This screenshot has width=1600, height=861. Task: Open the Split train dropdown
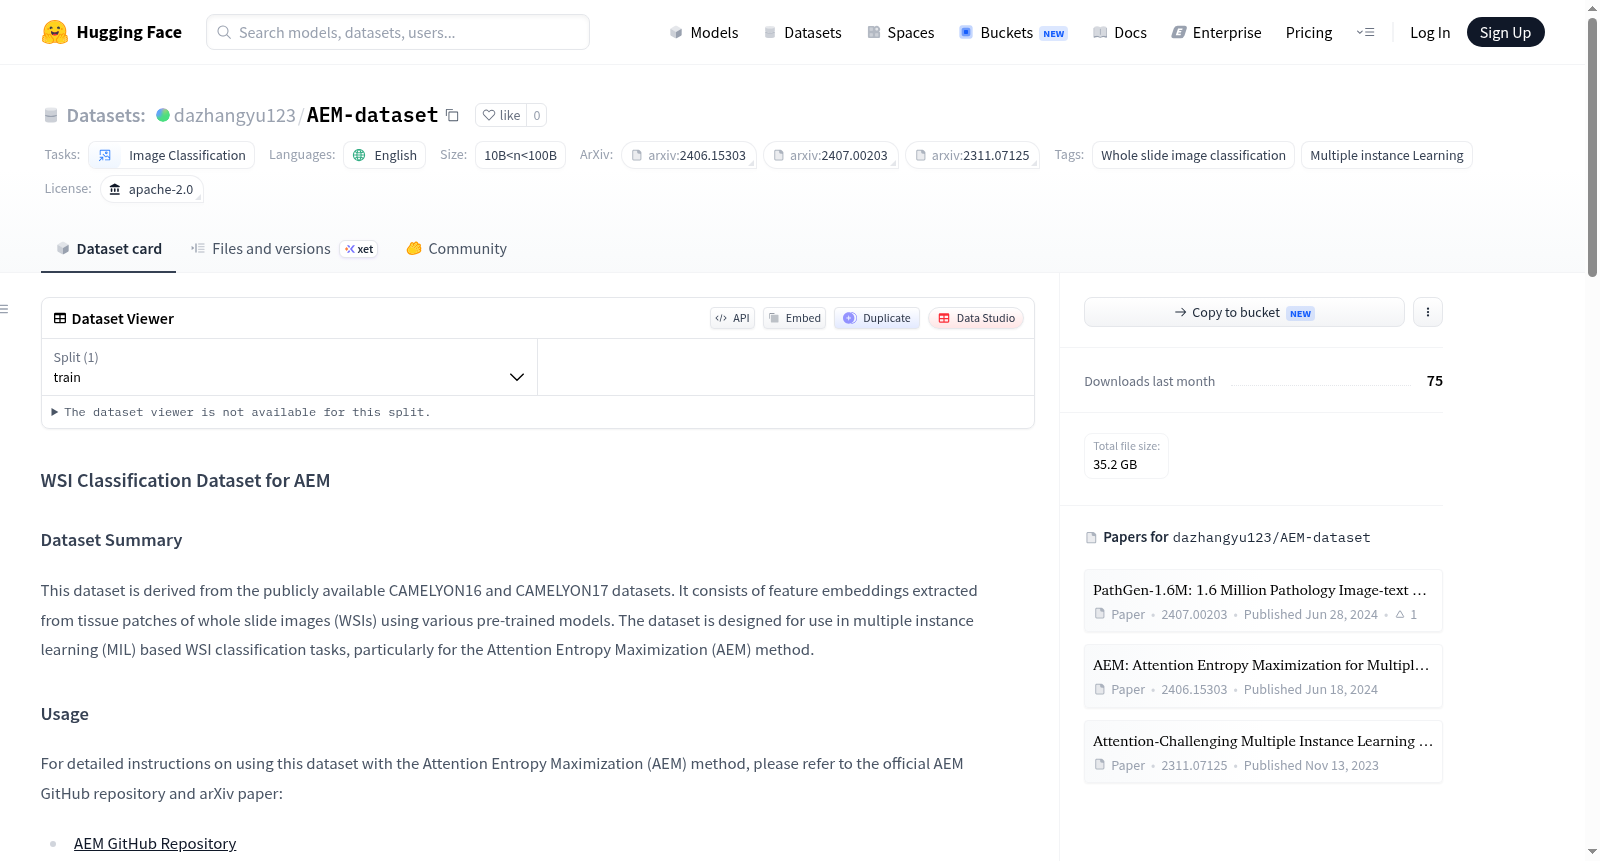coord(289,367)
